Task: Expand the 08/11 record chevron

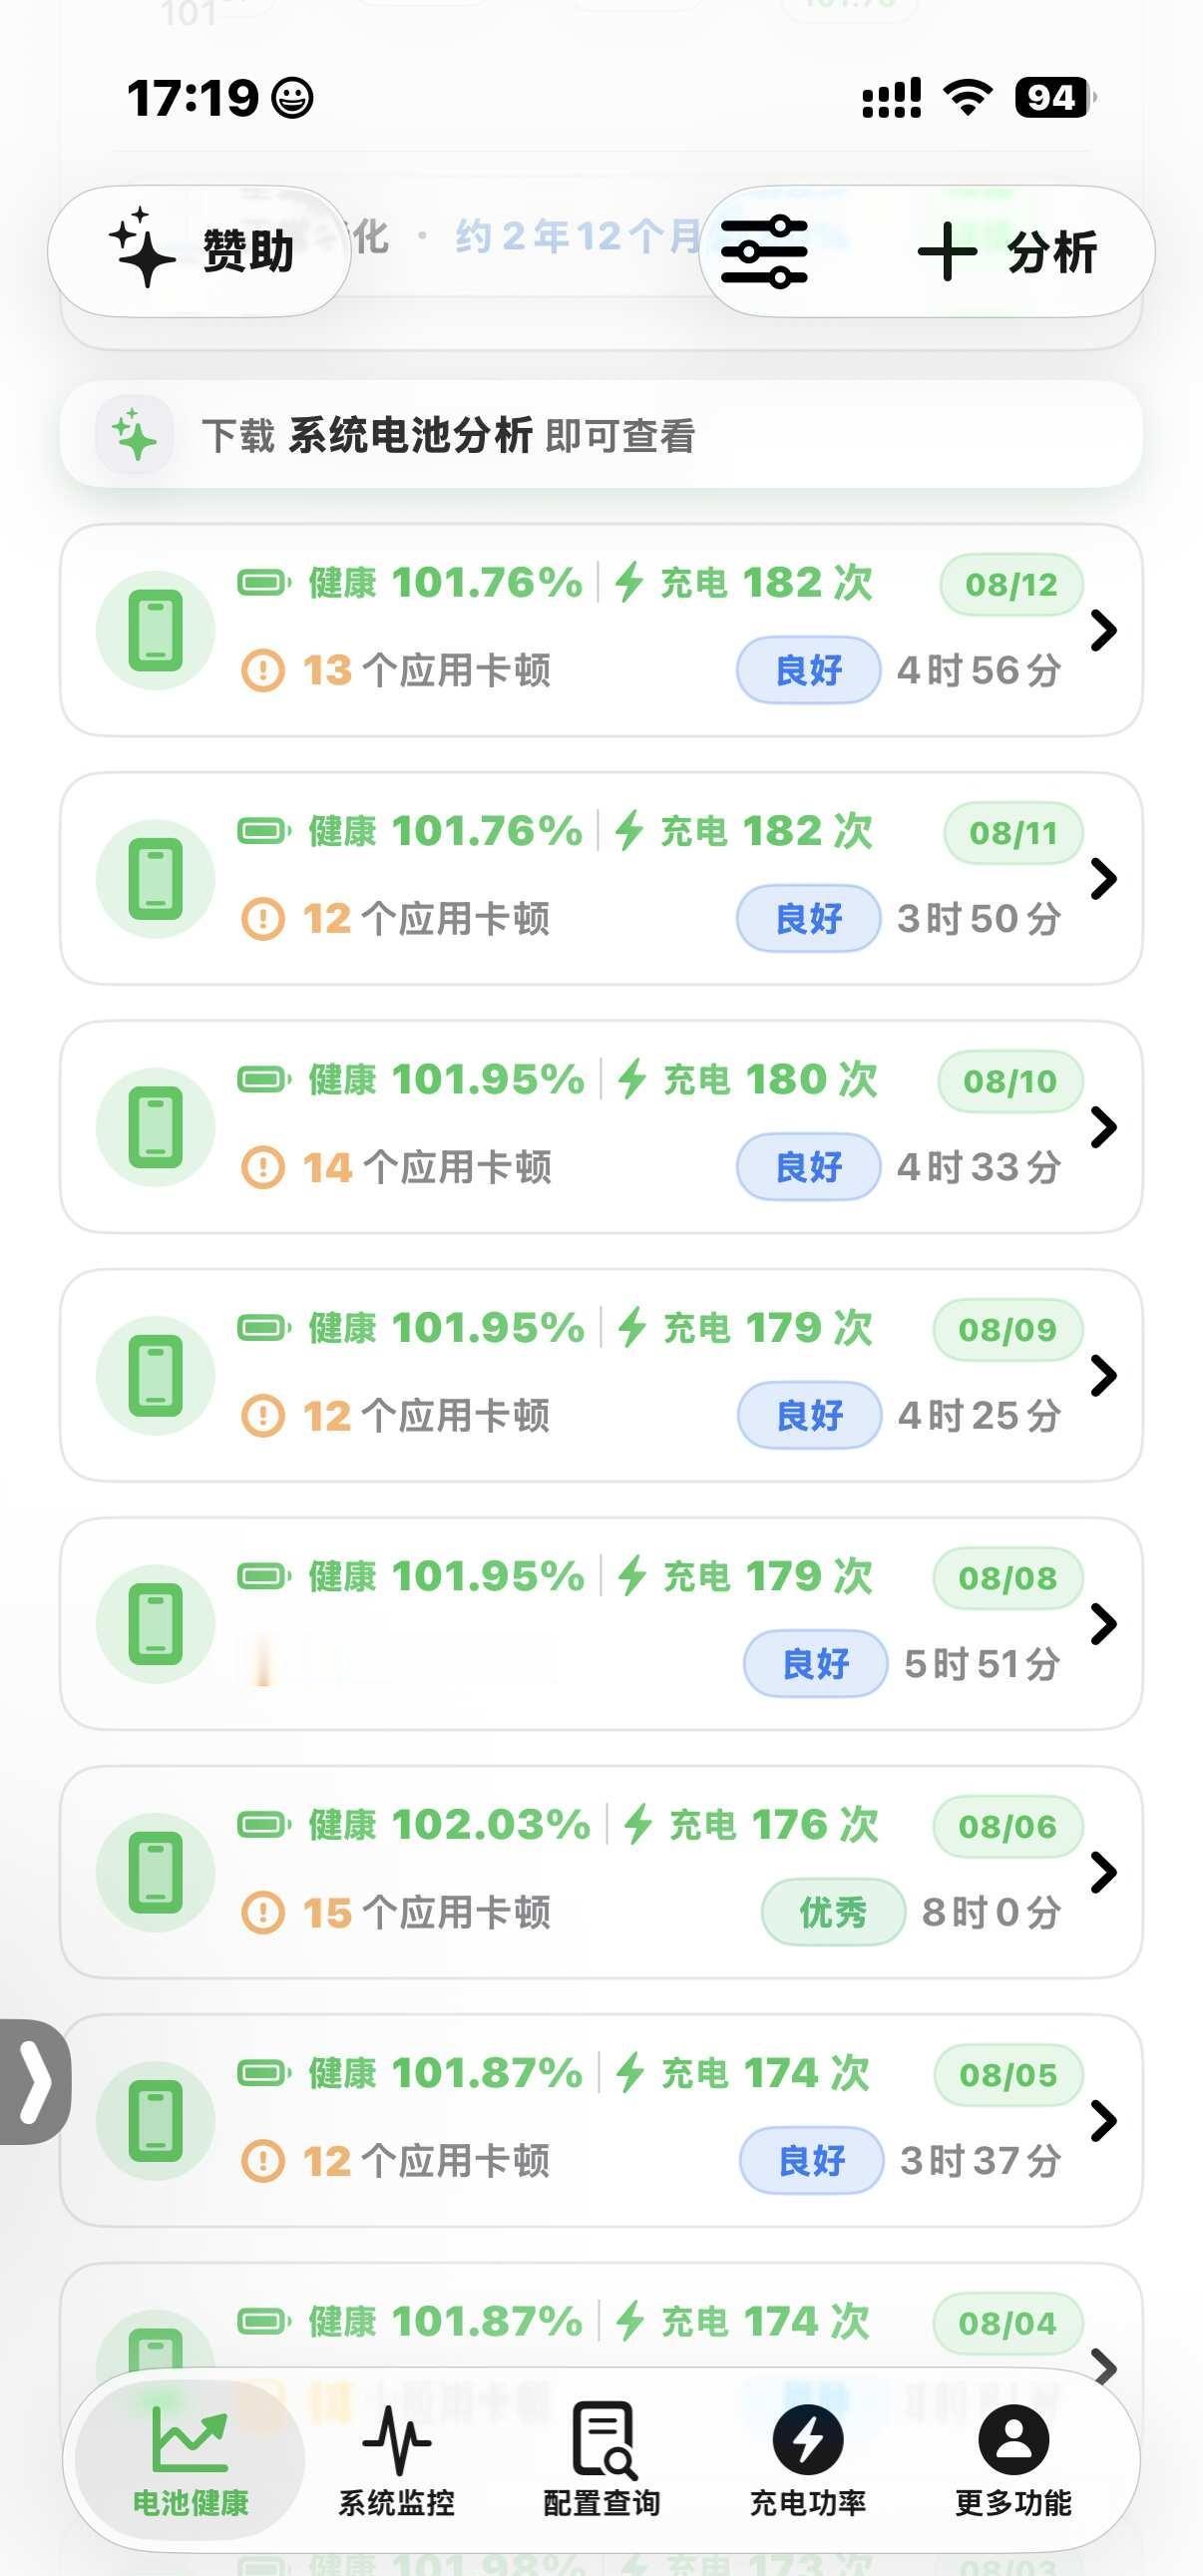Action: pyautogui.click(x=1103, y=878)
